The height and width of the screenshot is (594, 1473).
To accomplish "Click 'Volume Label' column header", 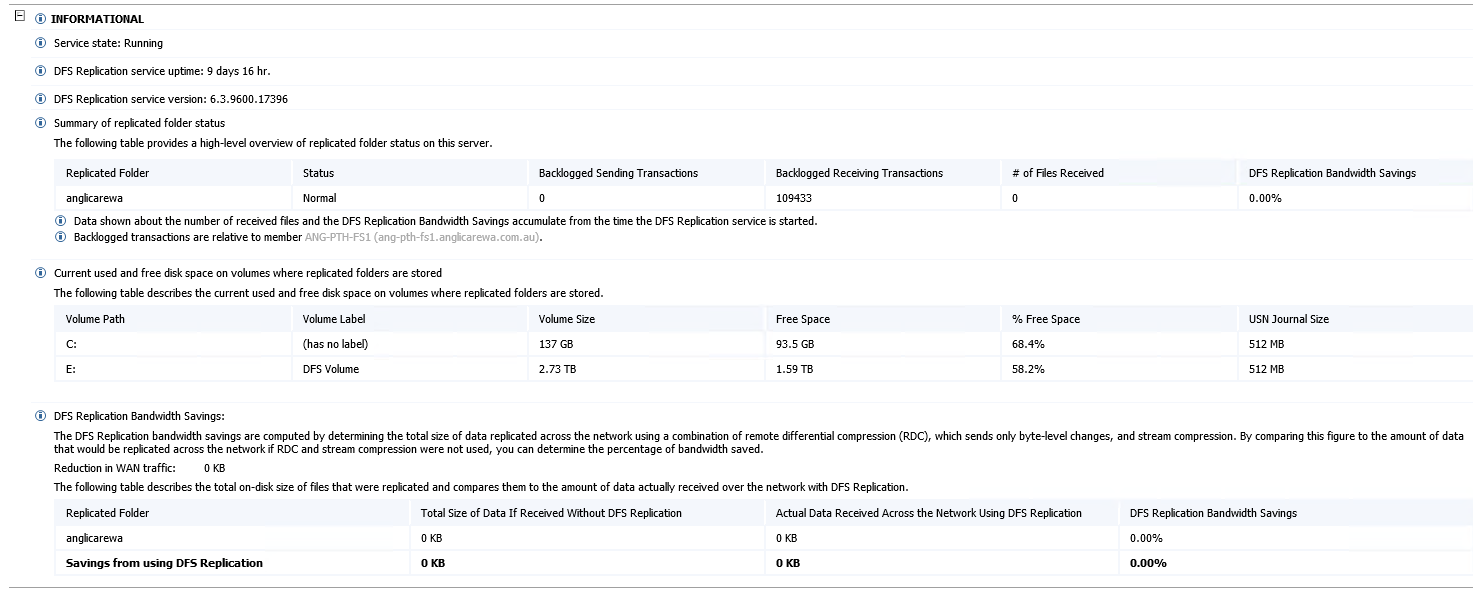I will pyautogui.click(x=334, y=319).
